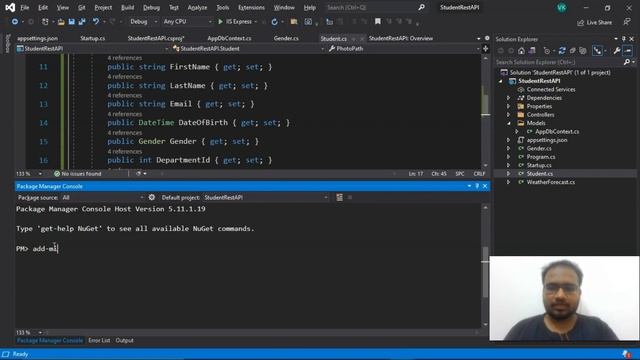This screenshot has width=640, height=360.
Task: Click the user account avatar
Action: pos(562,8)
